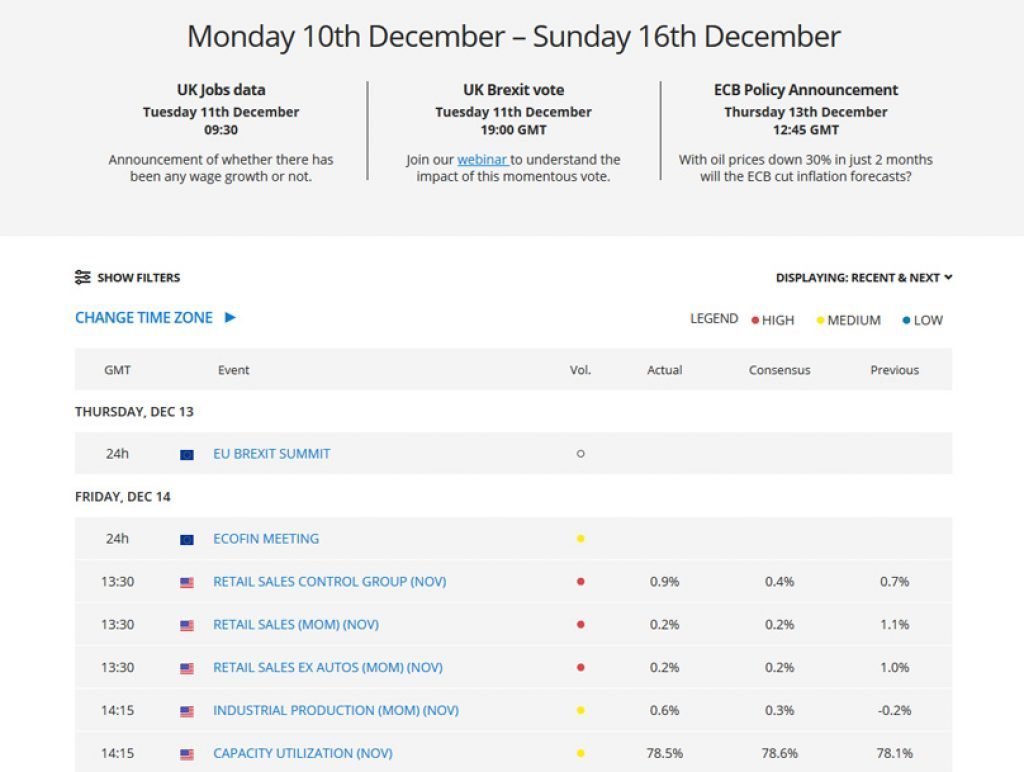Click yellow volatility dot for Ecofin Meeting
Screen dimensions: 1024x772
point(581,539)
